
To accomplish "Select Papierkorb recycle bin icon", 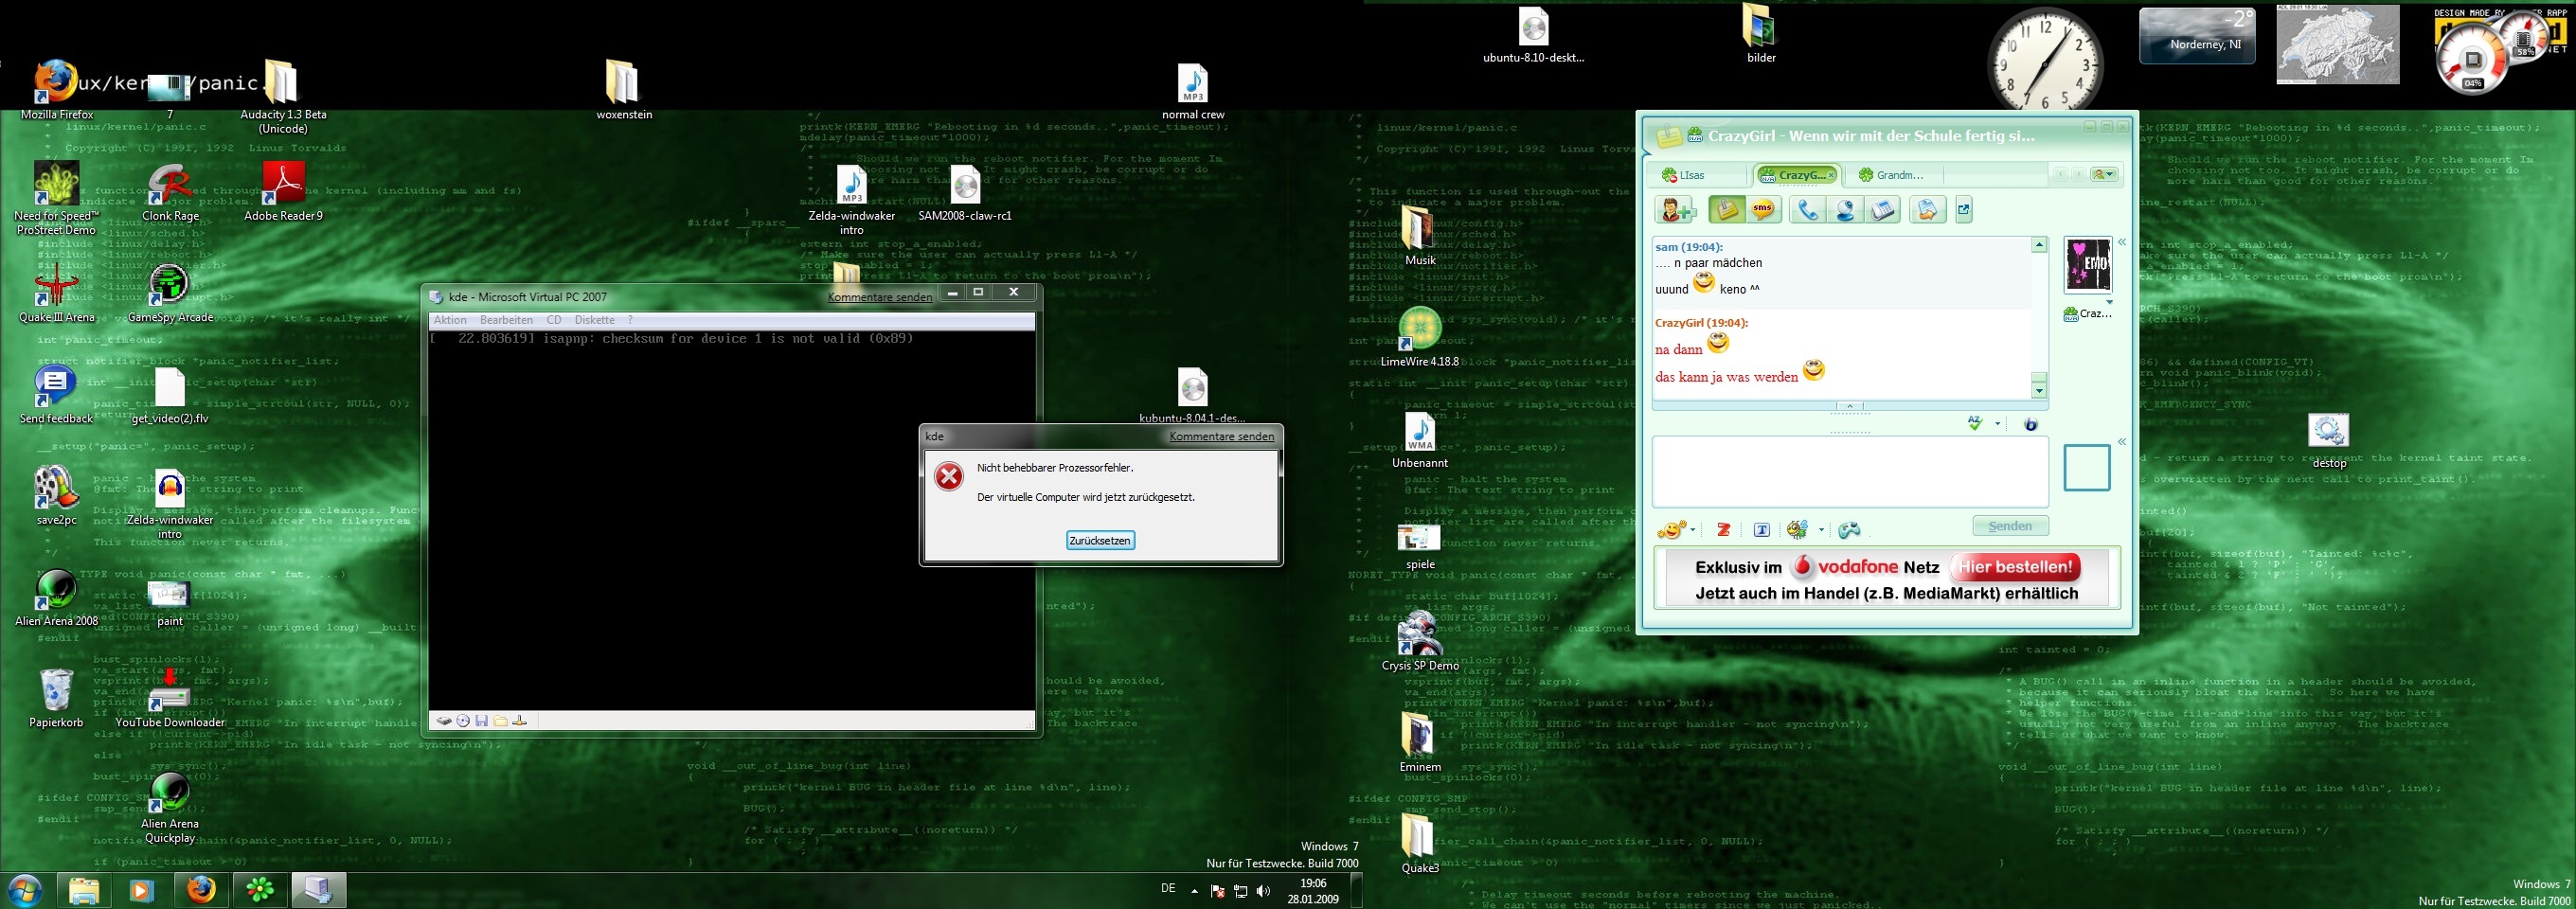I will pos(56,698).
